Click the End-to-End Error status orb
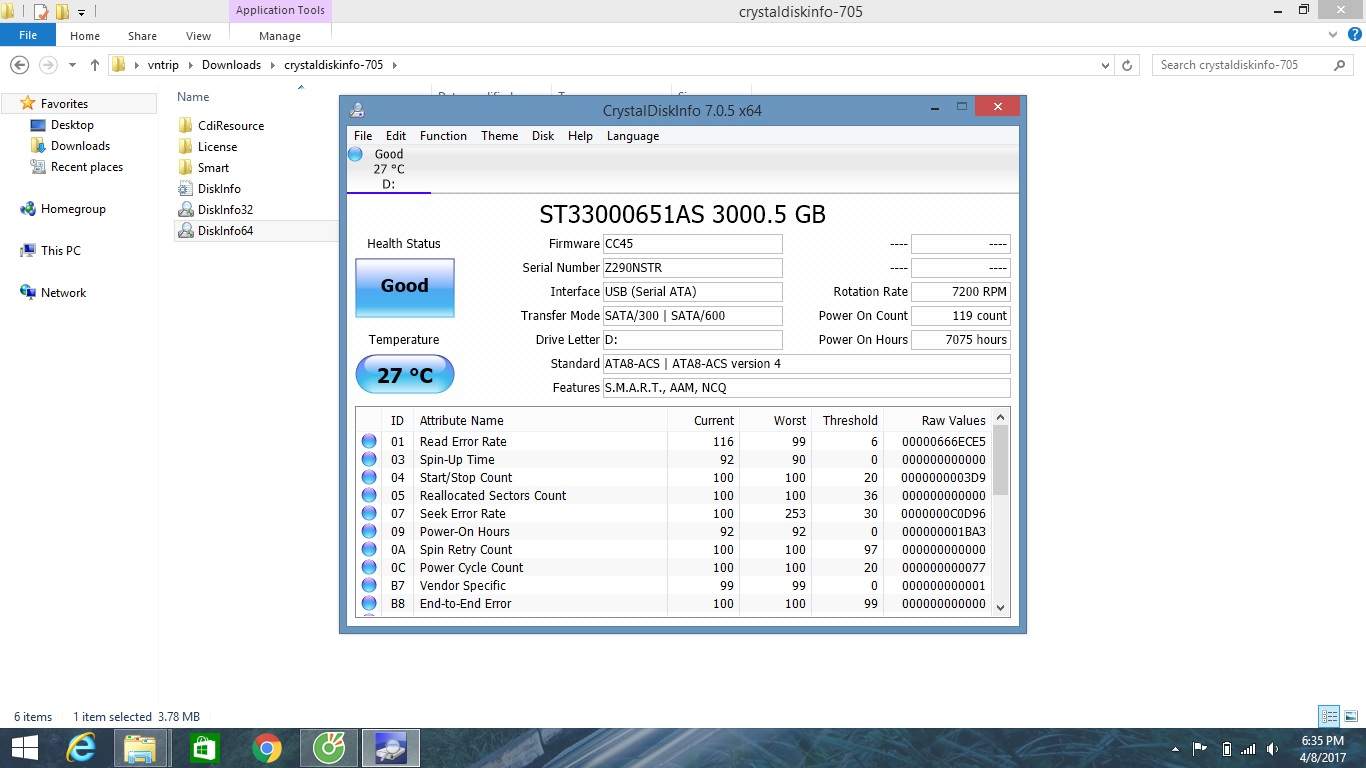 point(369,603)
